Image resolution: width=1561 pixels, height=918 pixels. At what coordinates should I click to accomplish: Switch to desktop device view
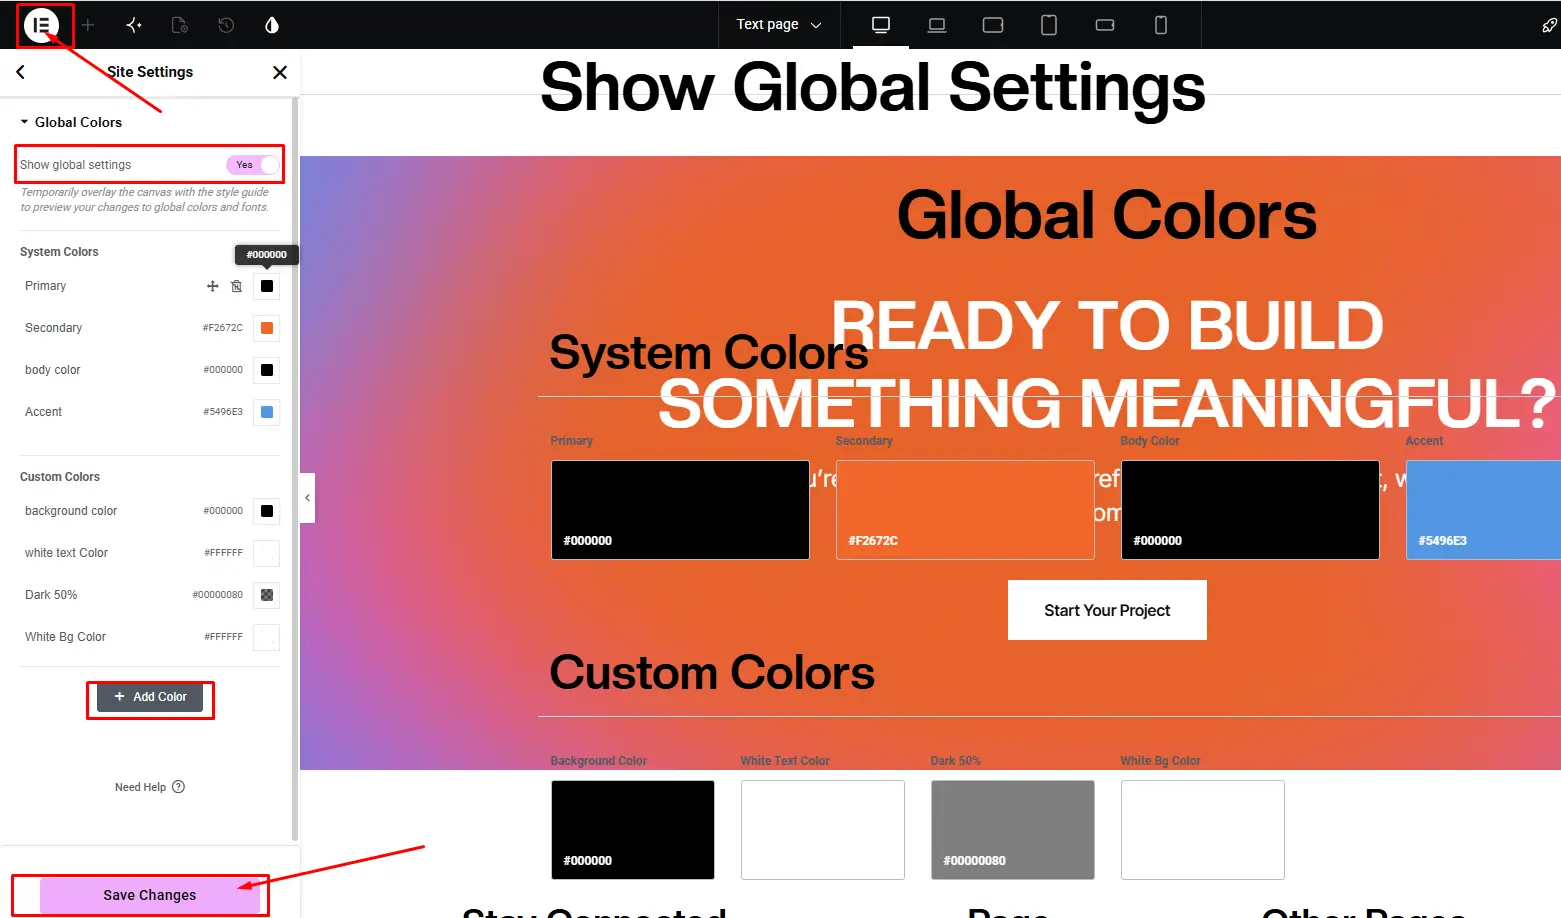click(881, 25)
